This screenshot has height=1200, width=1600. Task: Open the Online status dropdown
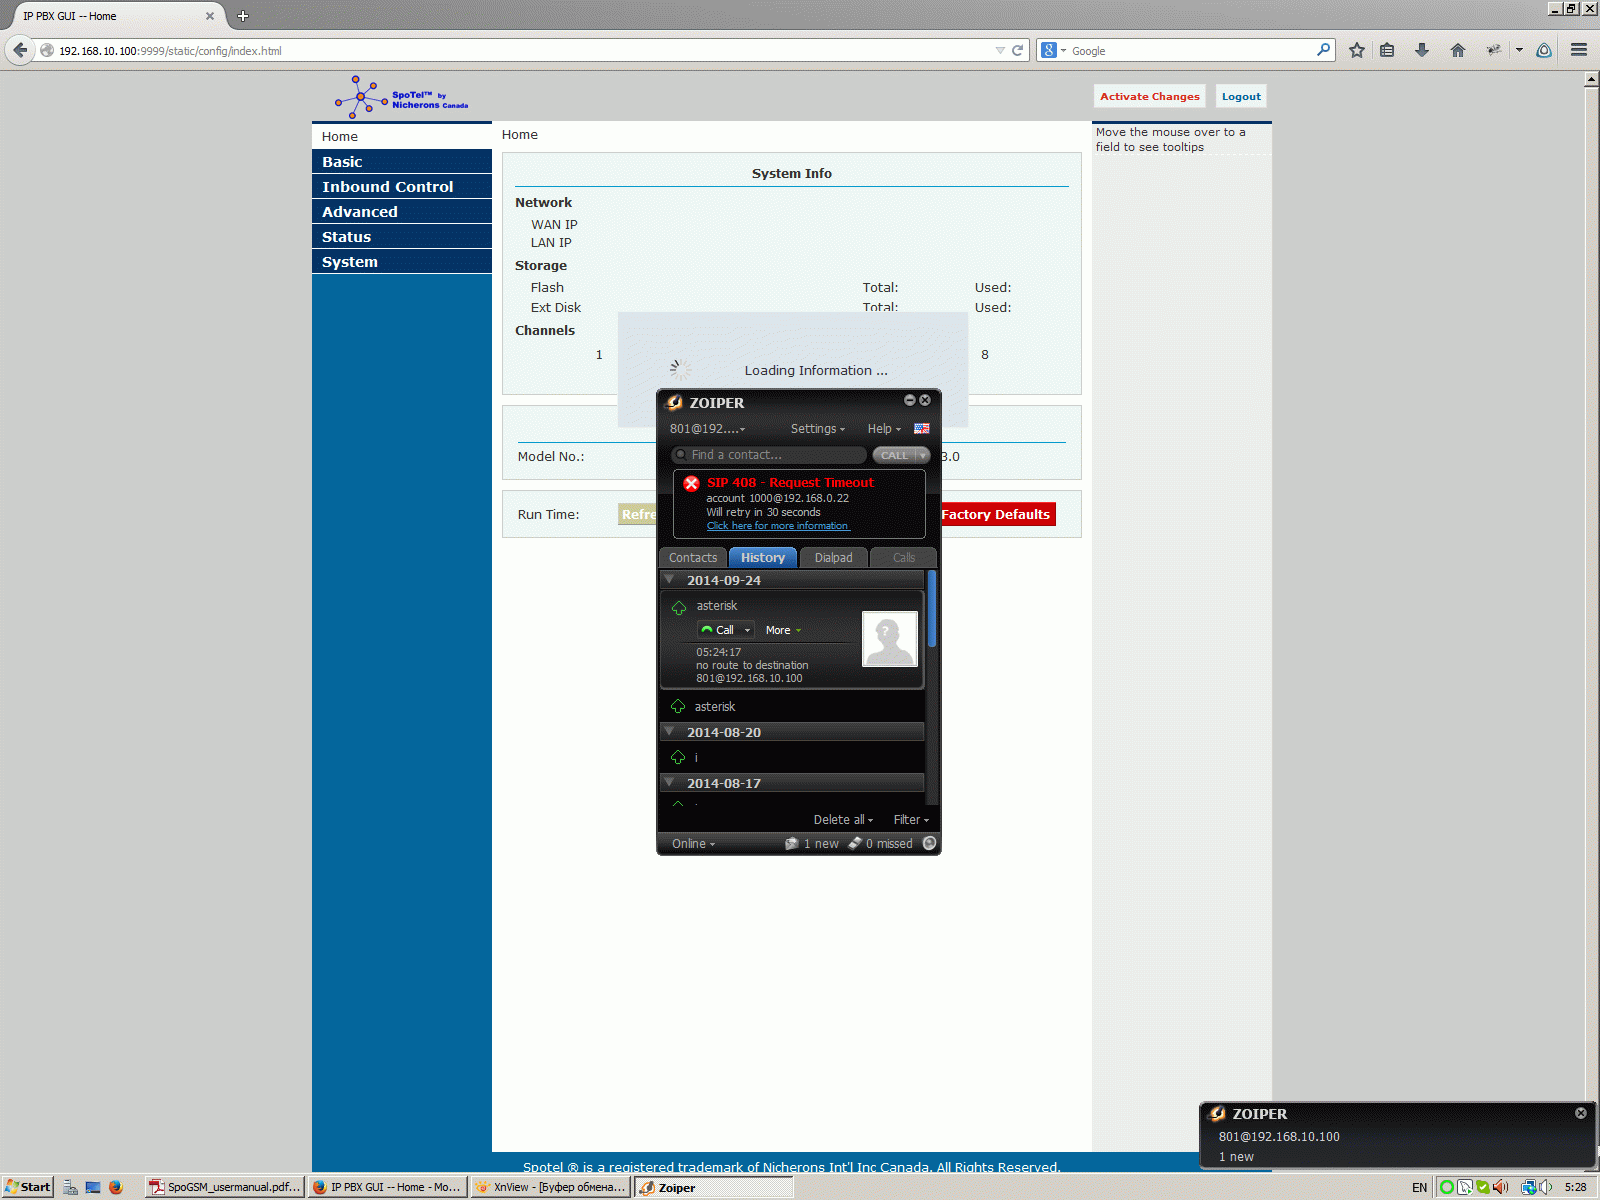(x=693, y=844)
